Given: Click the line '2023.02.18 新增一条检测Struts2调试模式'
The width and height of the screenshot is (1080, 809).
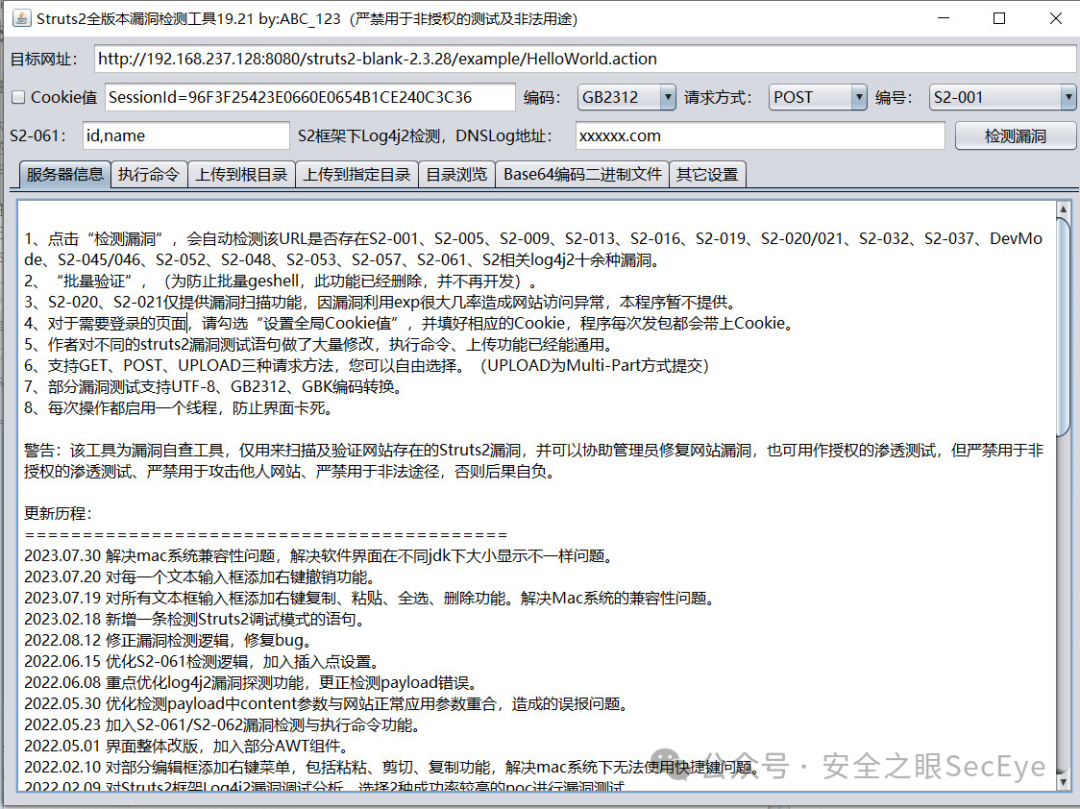Looking at the screenshot, I should tap(195, 619).
